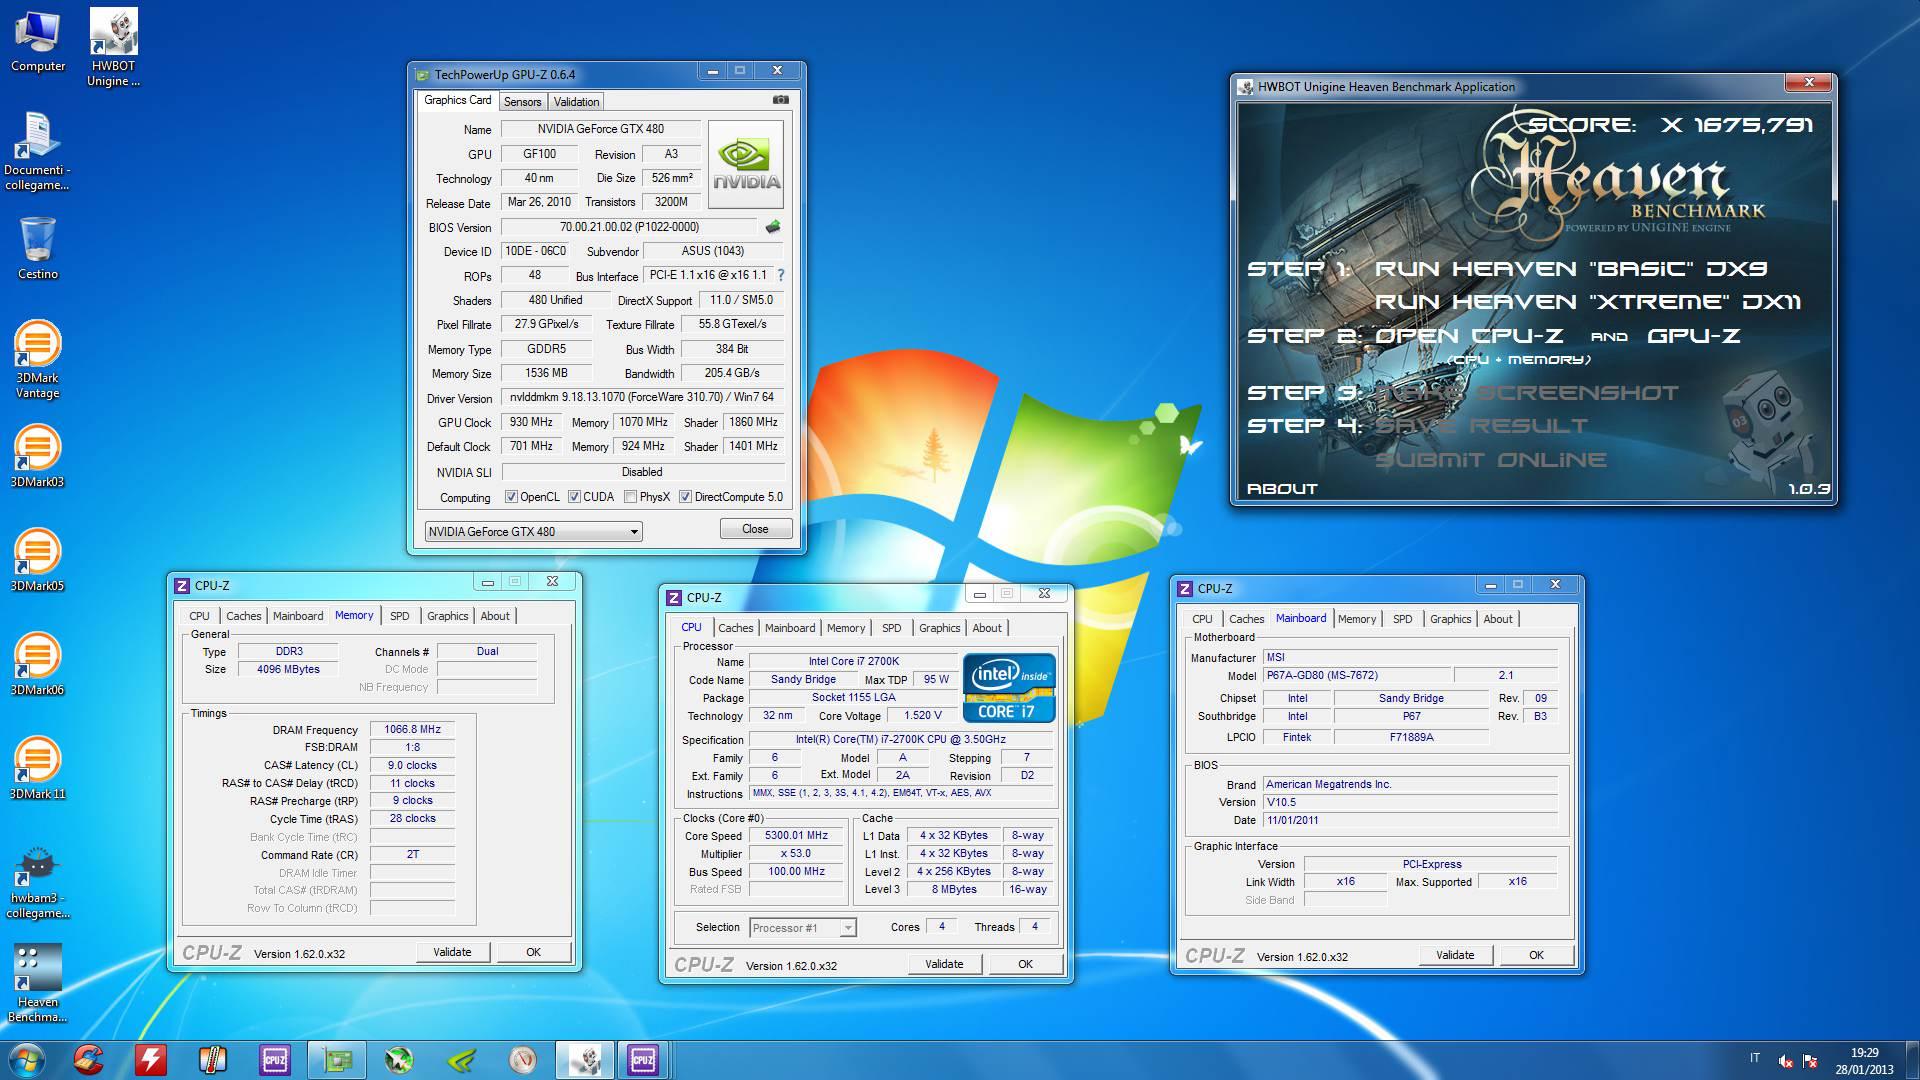Open the 3DMark 11 desktop shortcut

tap(37, 768)
